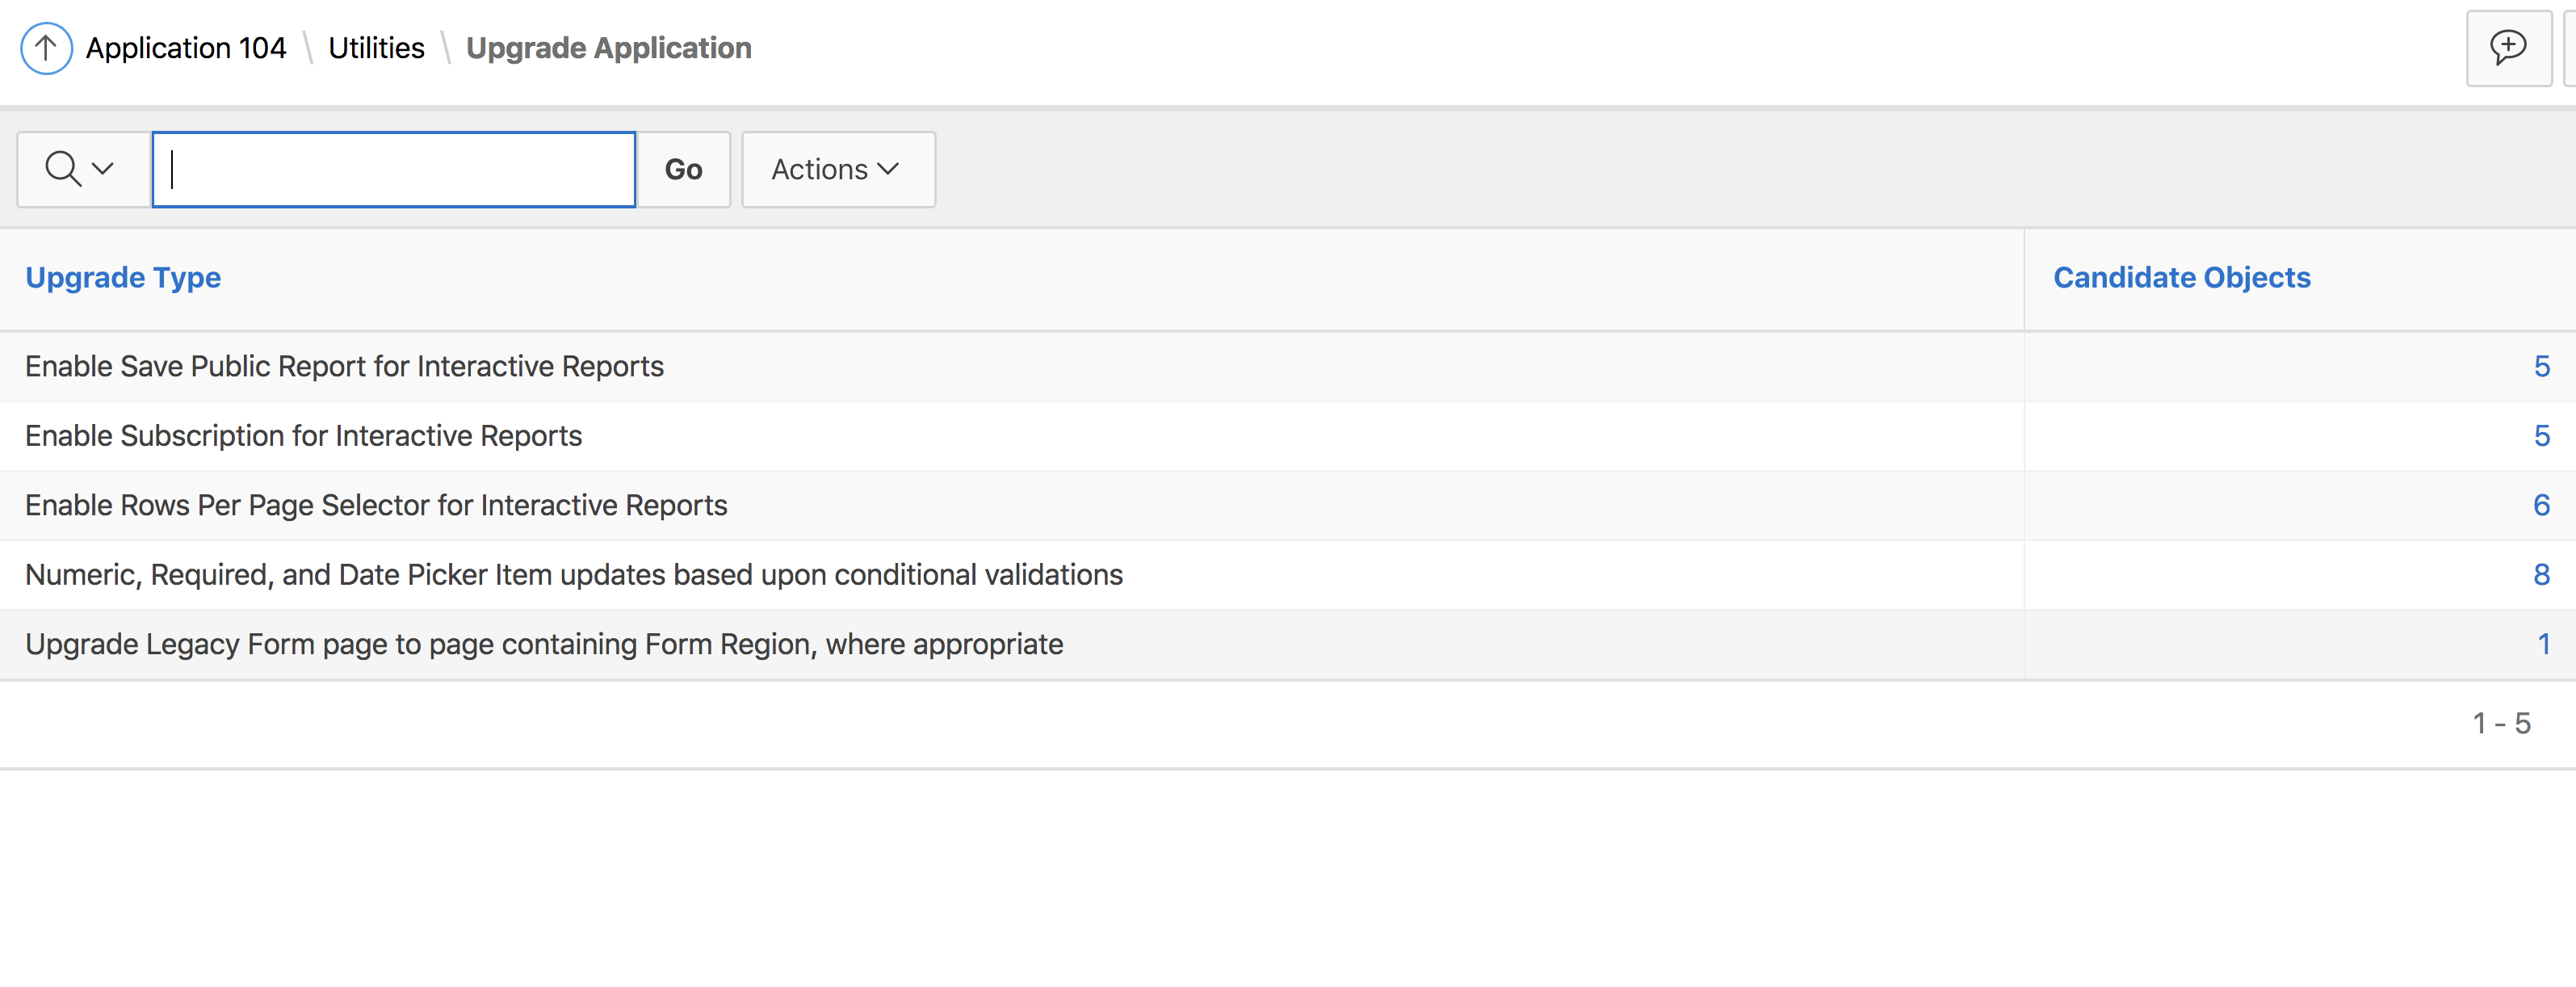
Task: Click the Upgrade Application breadcrumb title
Action: 608,48
